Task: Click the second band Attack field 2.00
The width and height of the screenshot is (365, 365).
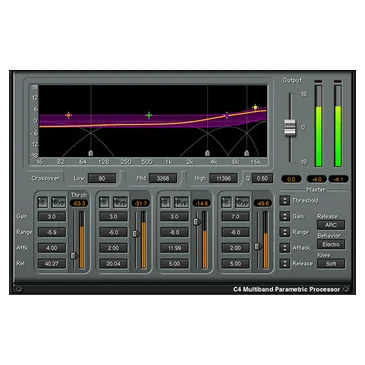Action: point(113,248)
